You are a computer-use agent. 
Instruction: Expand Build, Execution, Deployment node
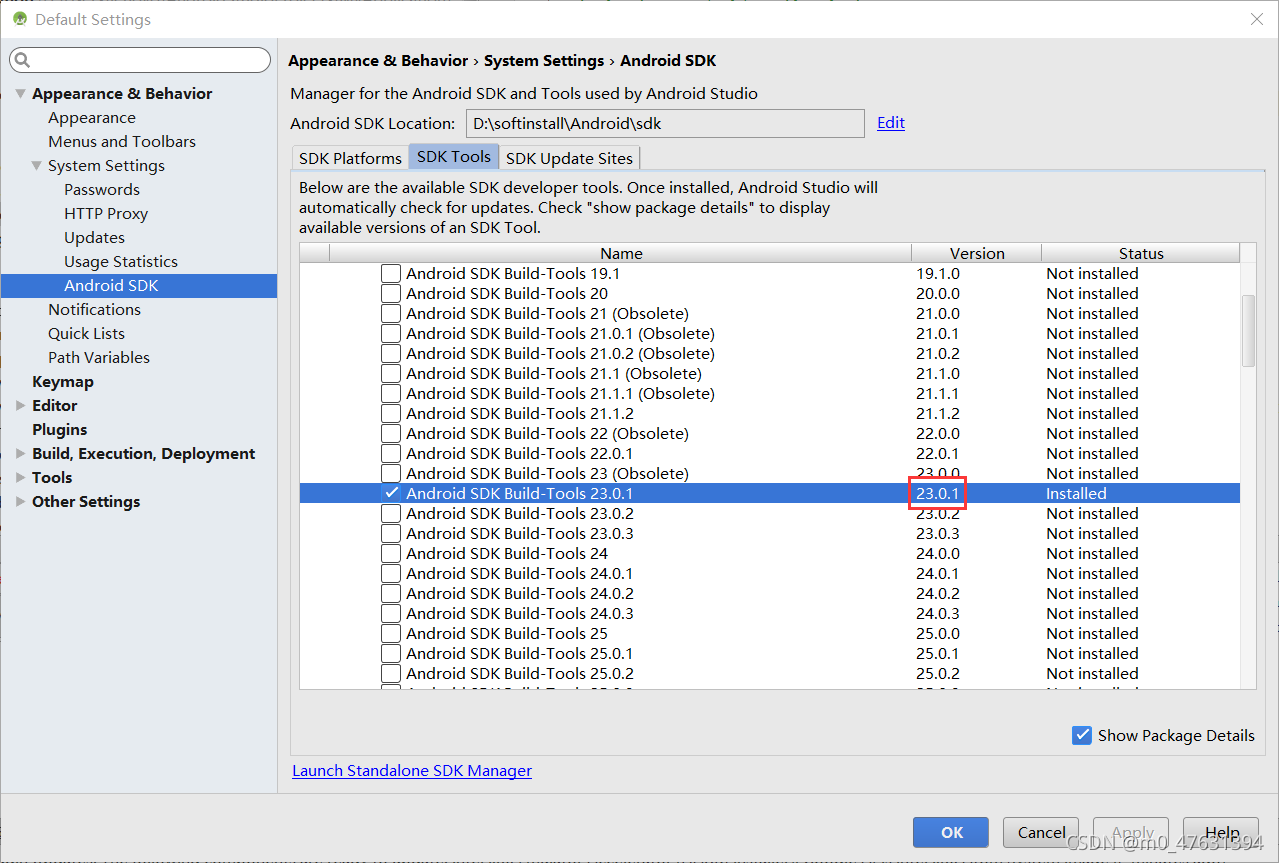21,453
